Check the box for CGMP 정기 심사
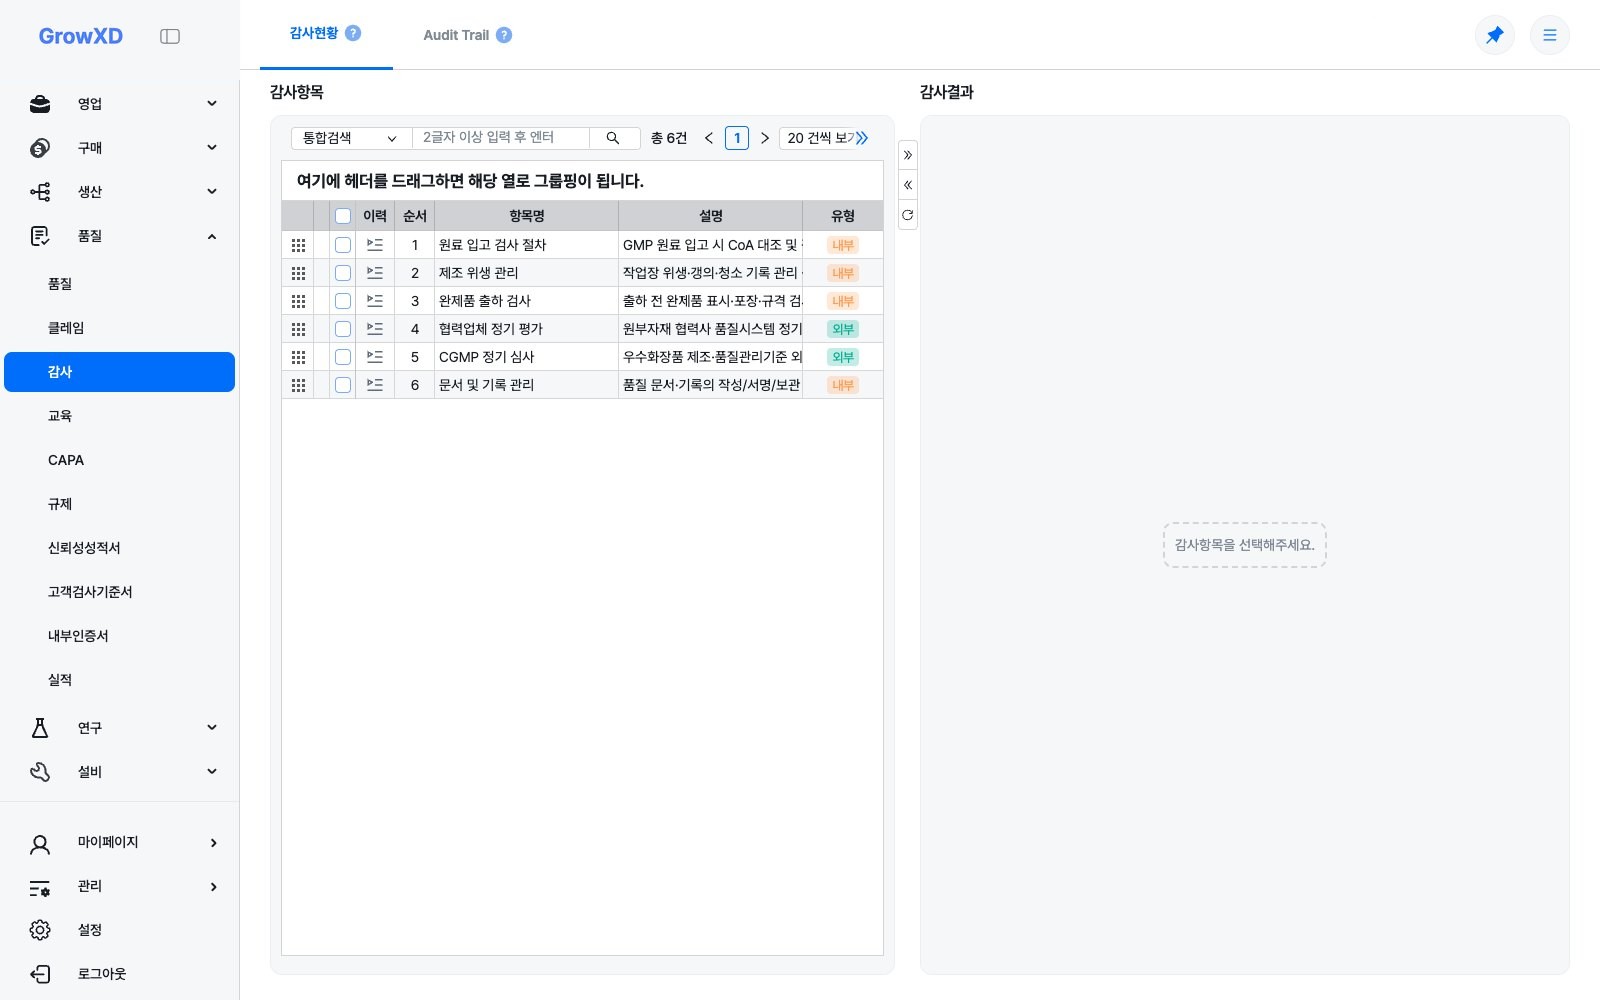The height and width of the screenshot is (1000, 1600). (343, 357)
